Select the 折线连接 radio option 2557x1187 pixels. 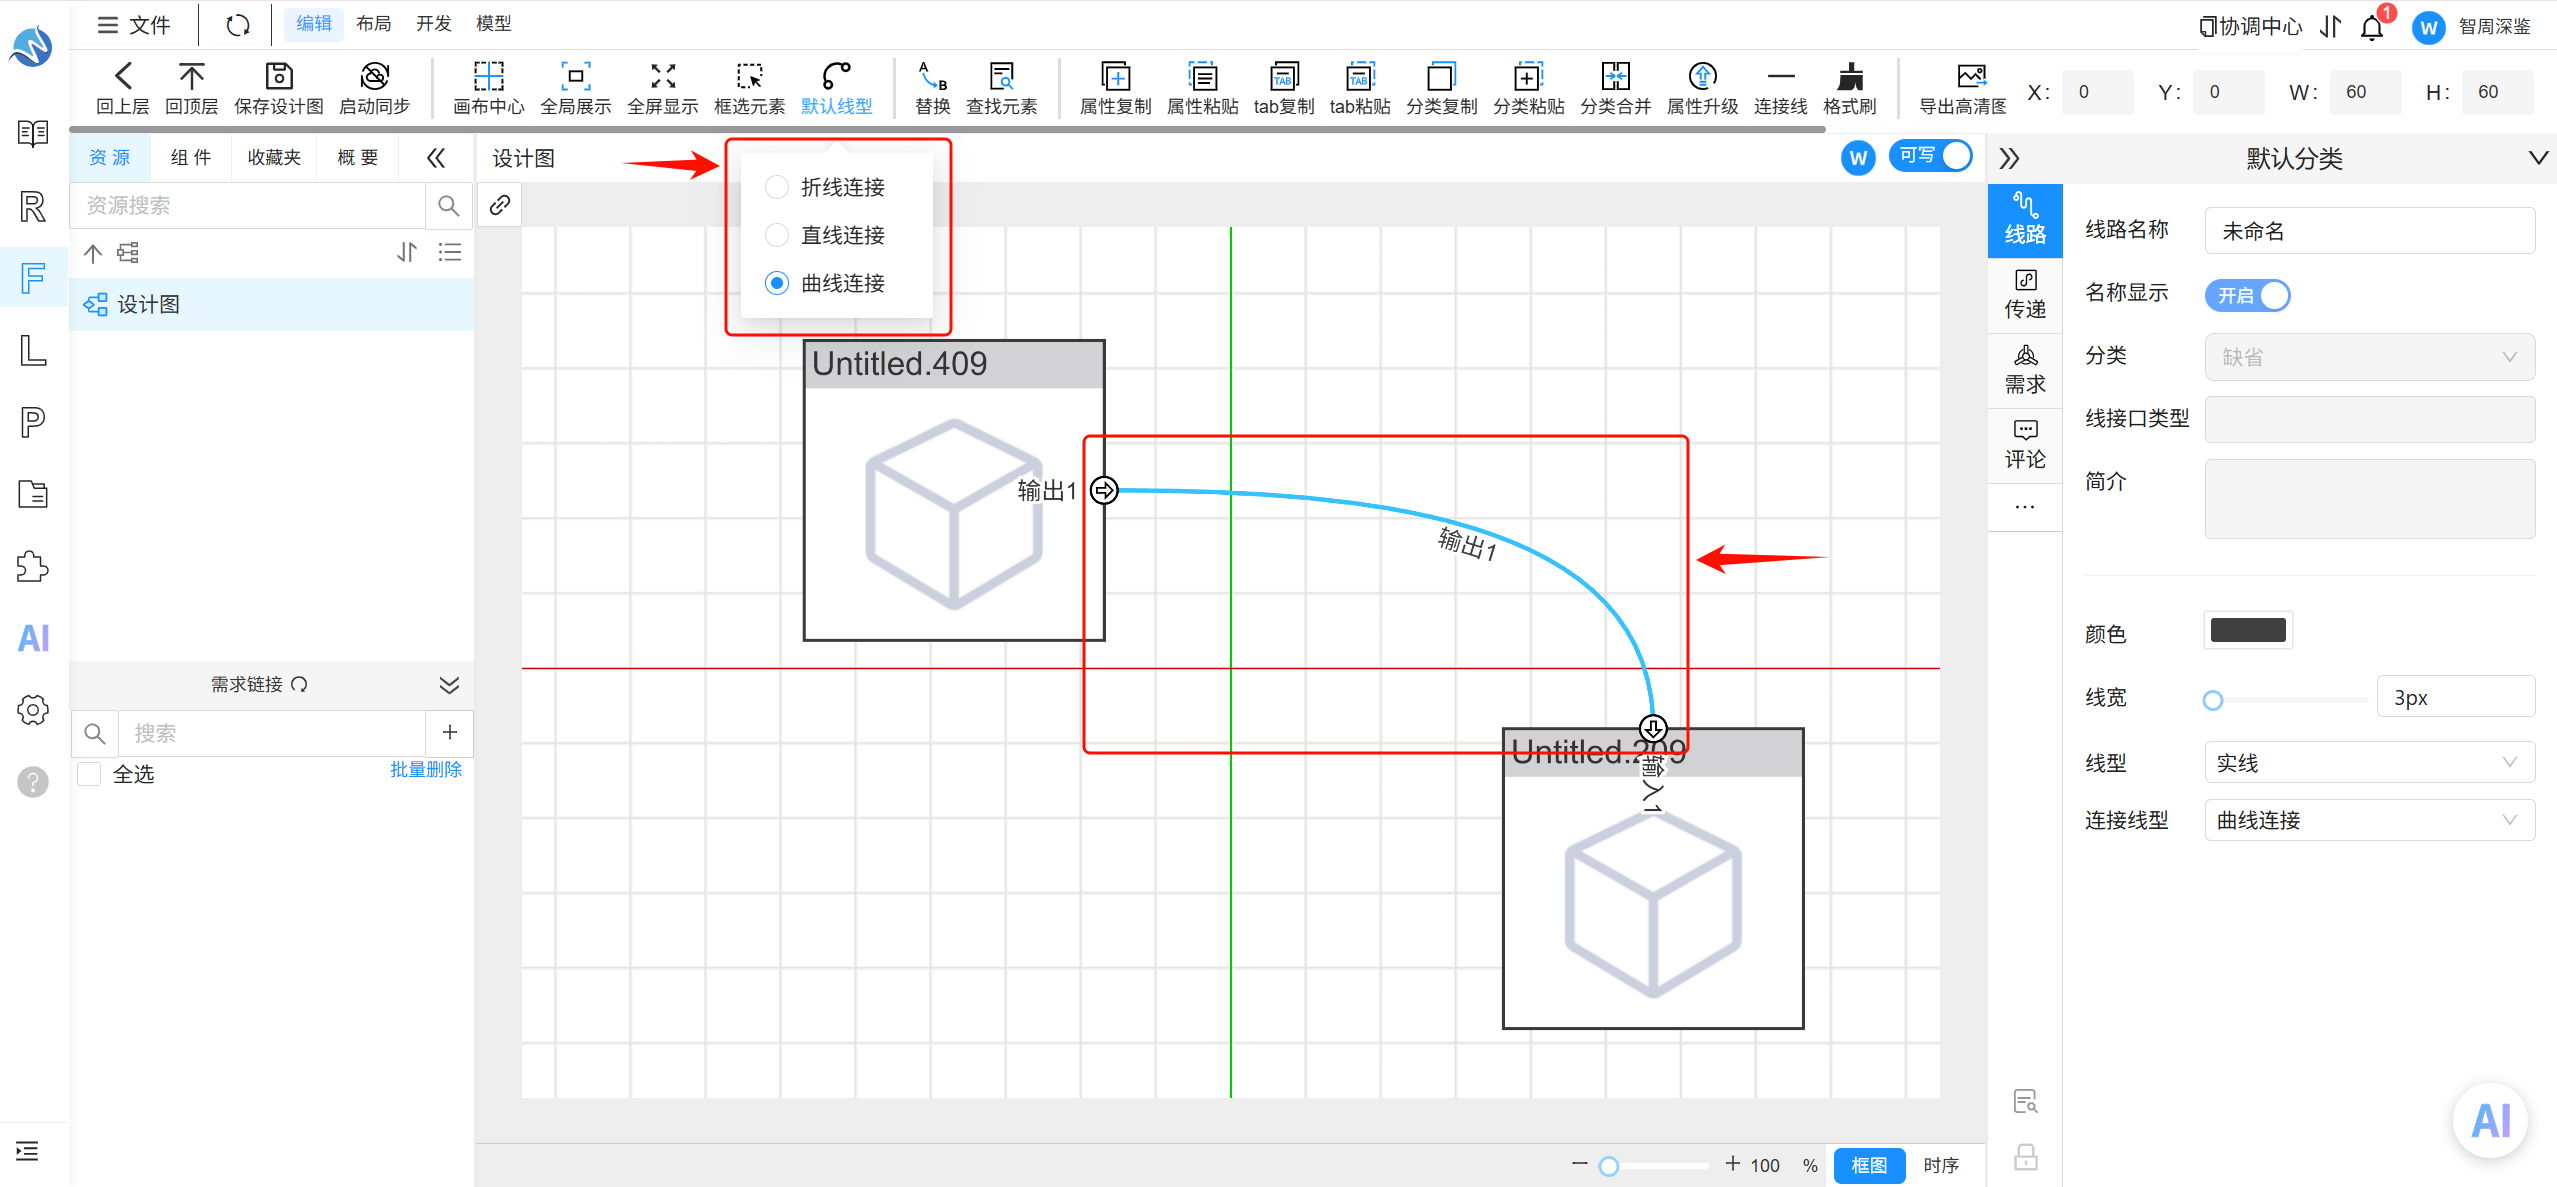pyautogui.click(x=776, y=187)
